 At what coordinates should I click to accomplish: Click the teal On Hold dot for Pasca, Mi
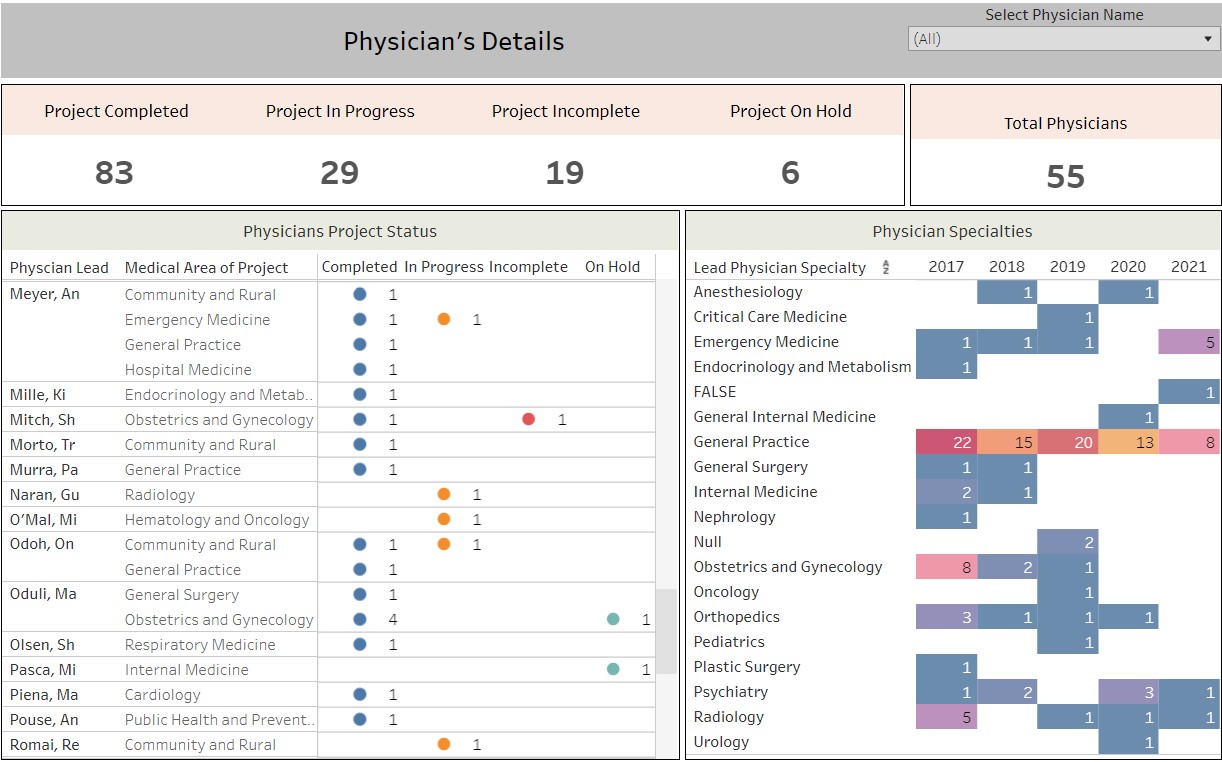pos(613,669)
